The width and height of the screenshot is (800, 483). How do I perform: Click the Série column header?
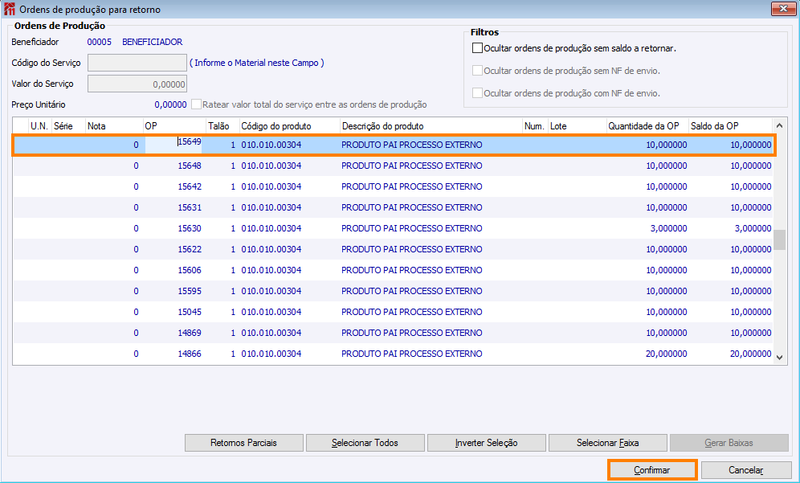68,126
